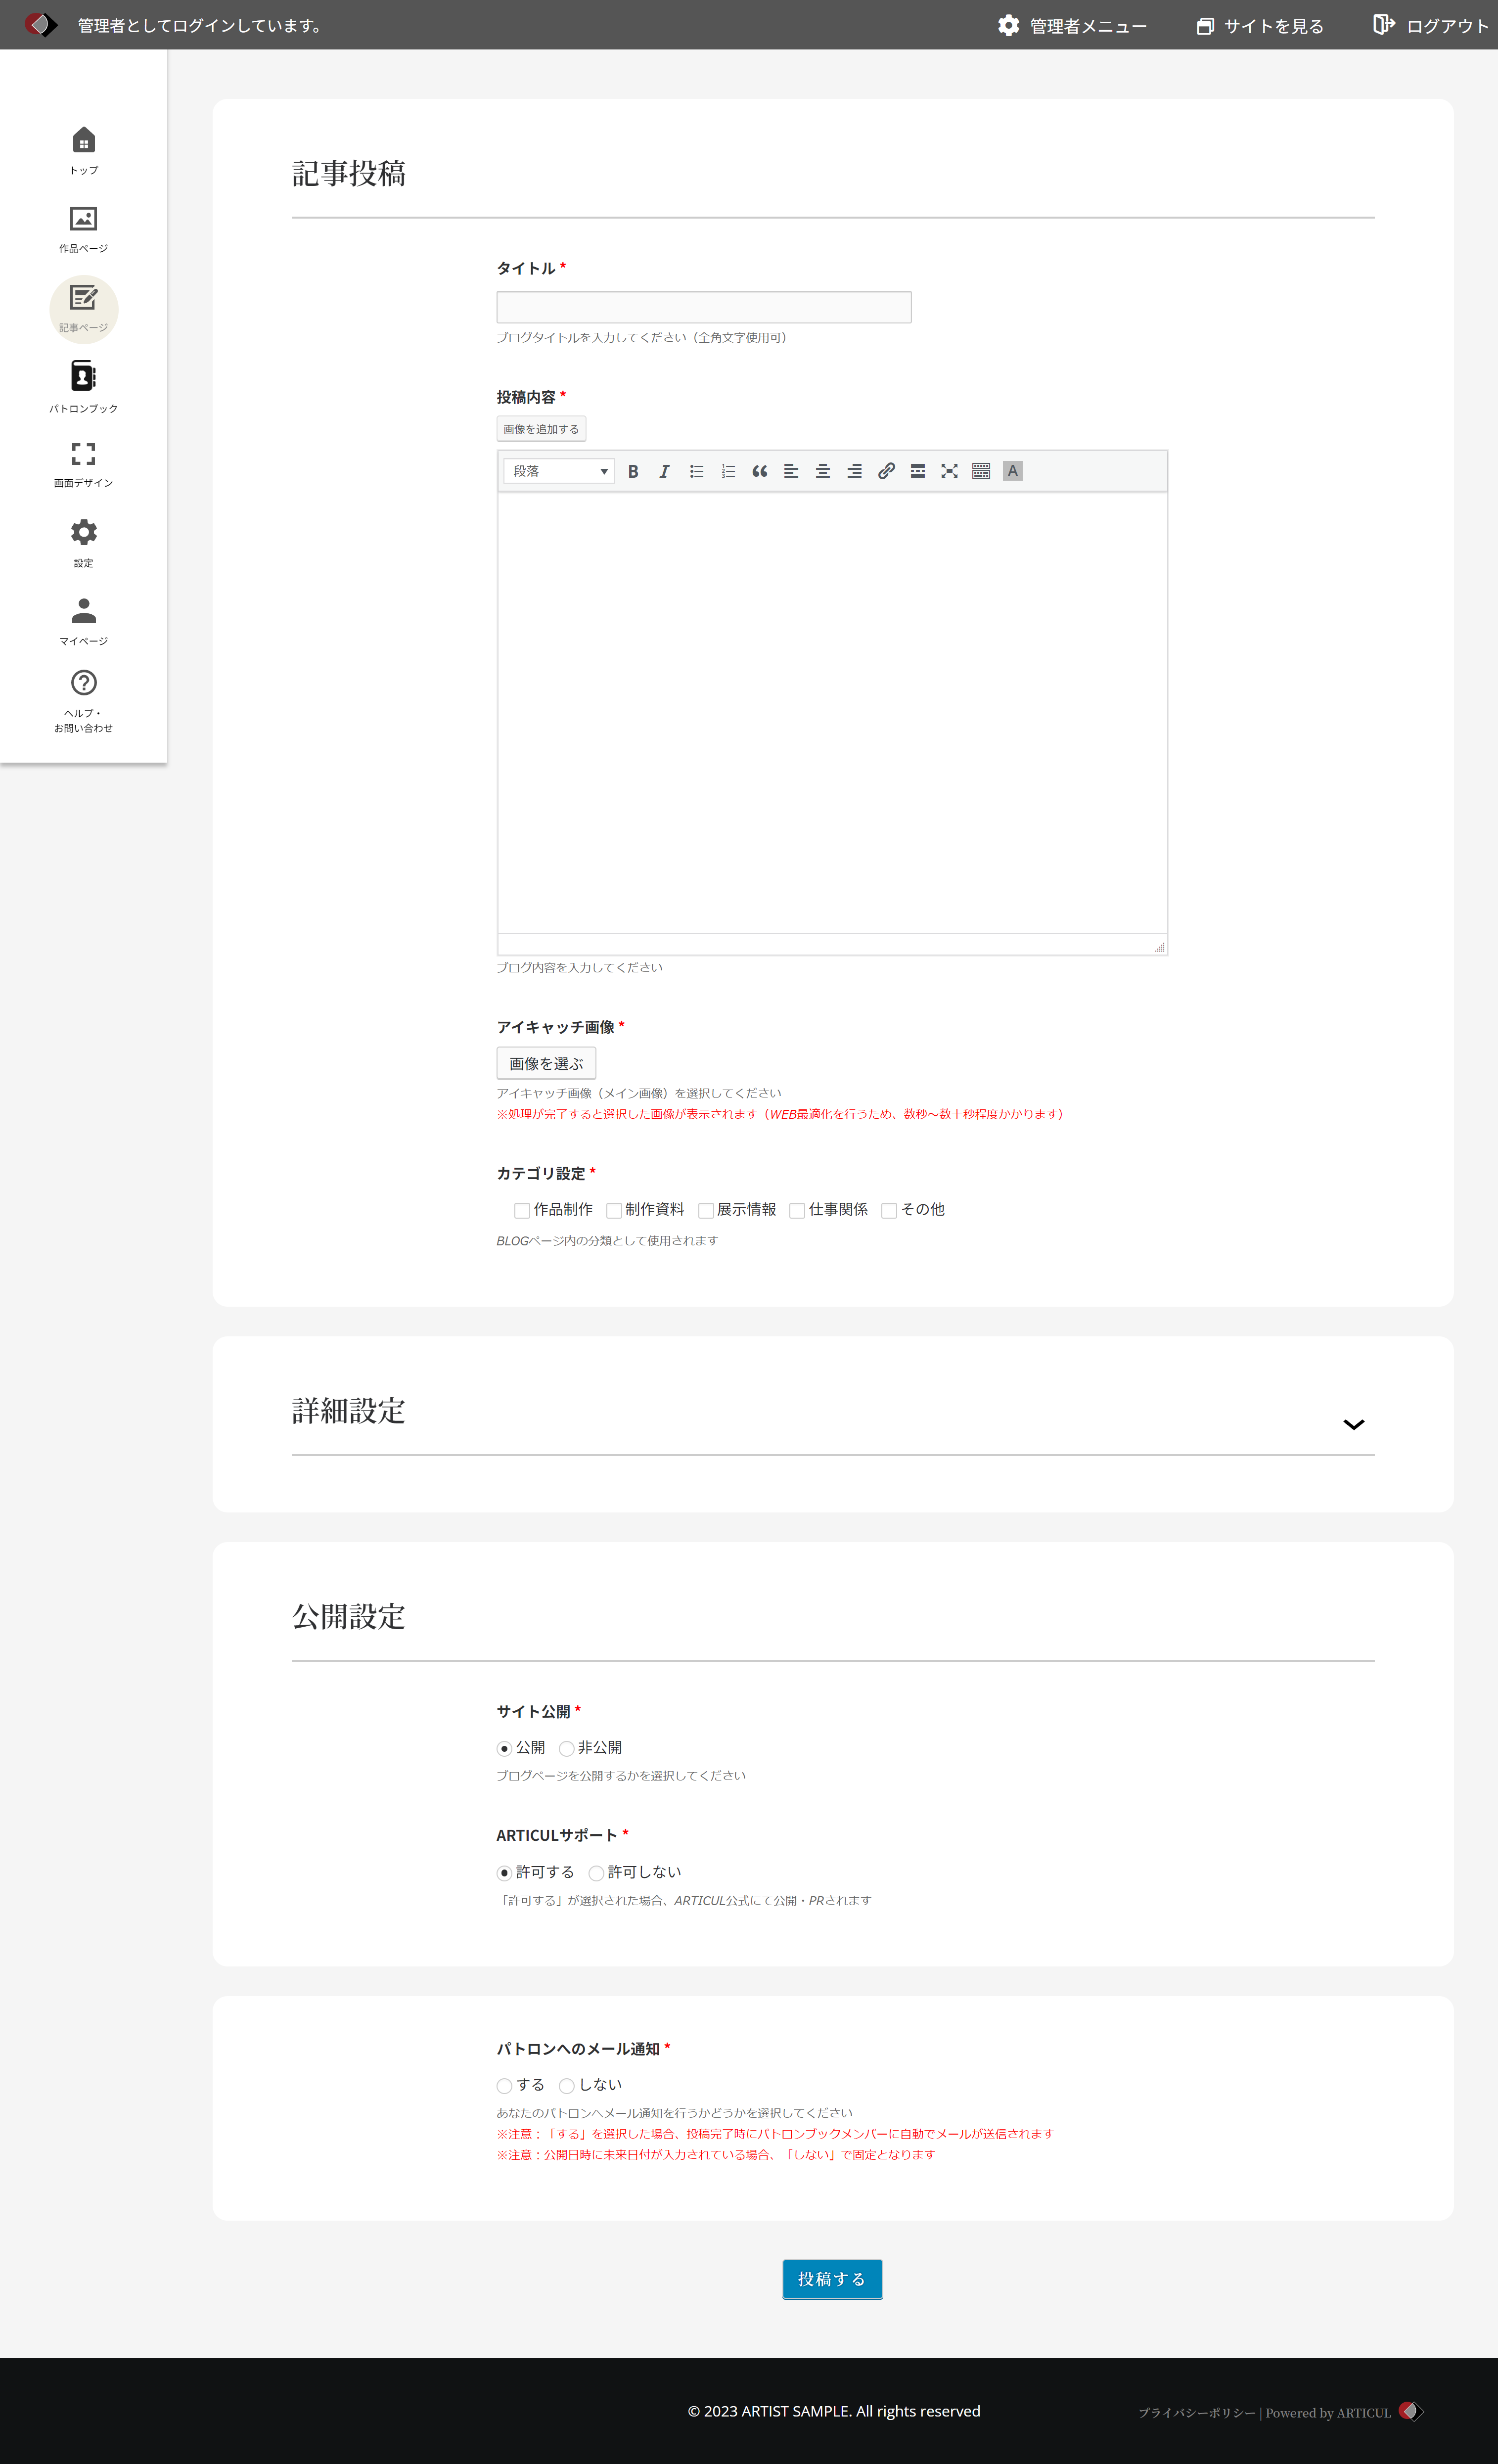Toggle bold formatting in the editor
The image size is (1498, 2464).
point(633,471)
